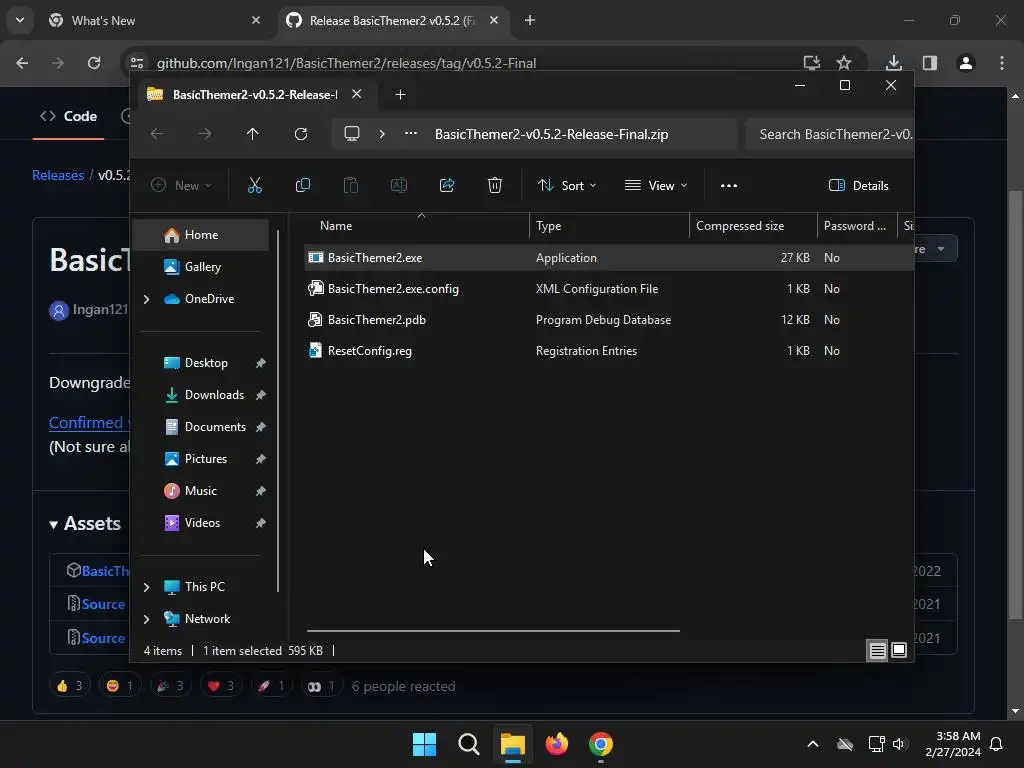View site information icon in Chrome address bar
This screenshot has height=768, width=1024.
point(137,63)
